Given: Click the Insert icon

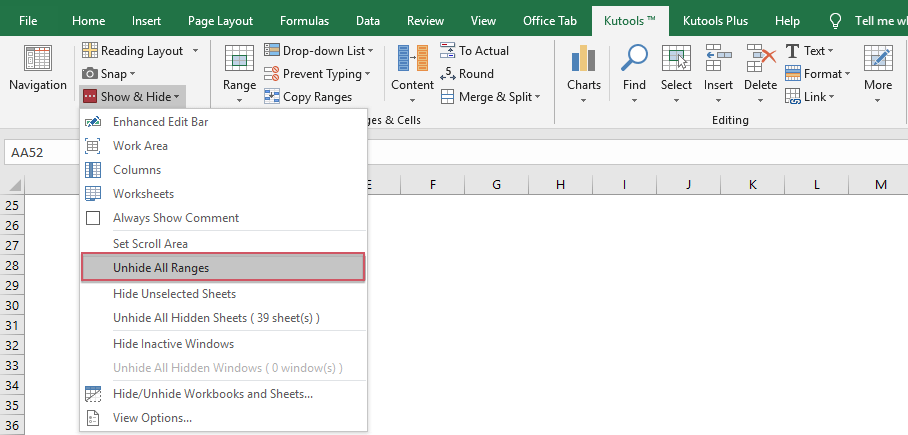Looking at the screenshot, I should [718, 59].
